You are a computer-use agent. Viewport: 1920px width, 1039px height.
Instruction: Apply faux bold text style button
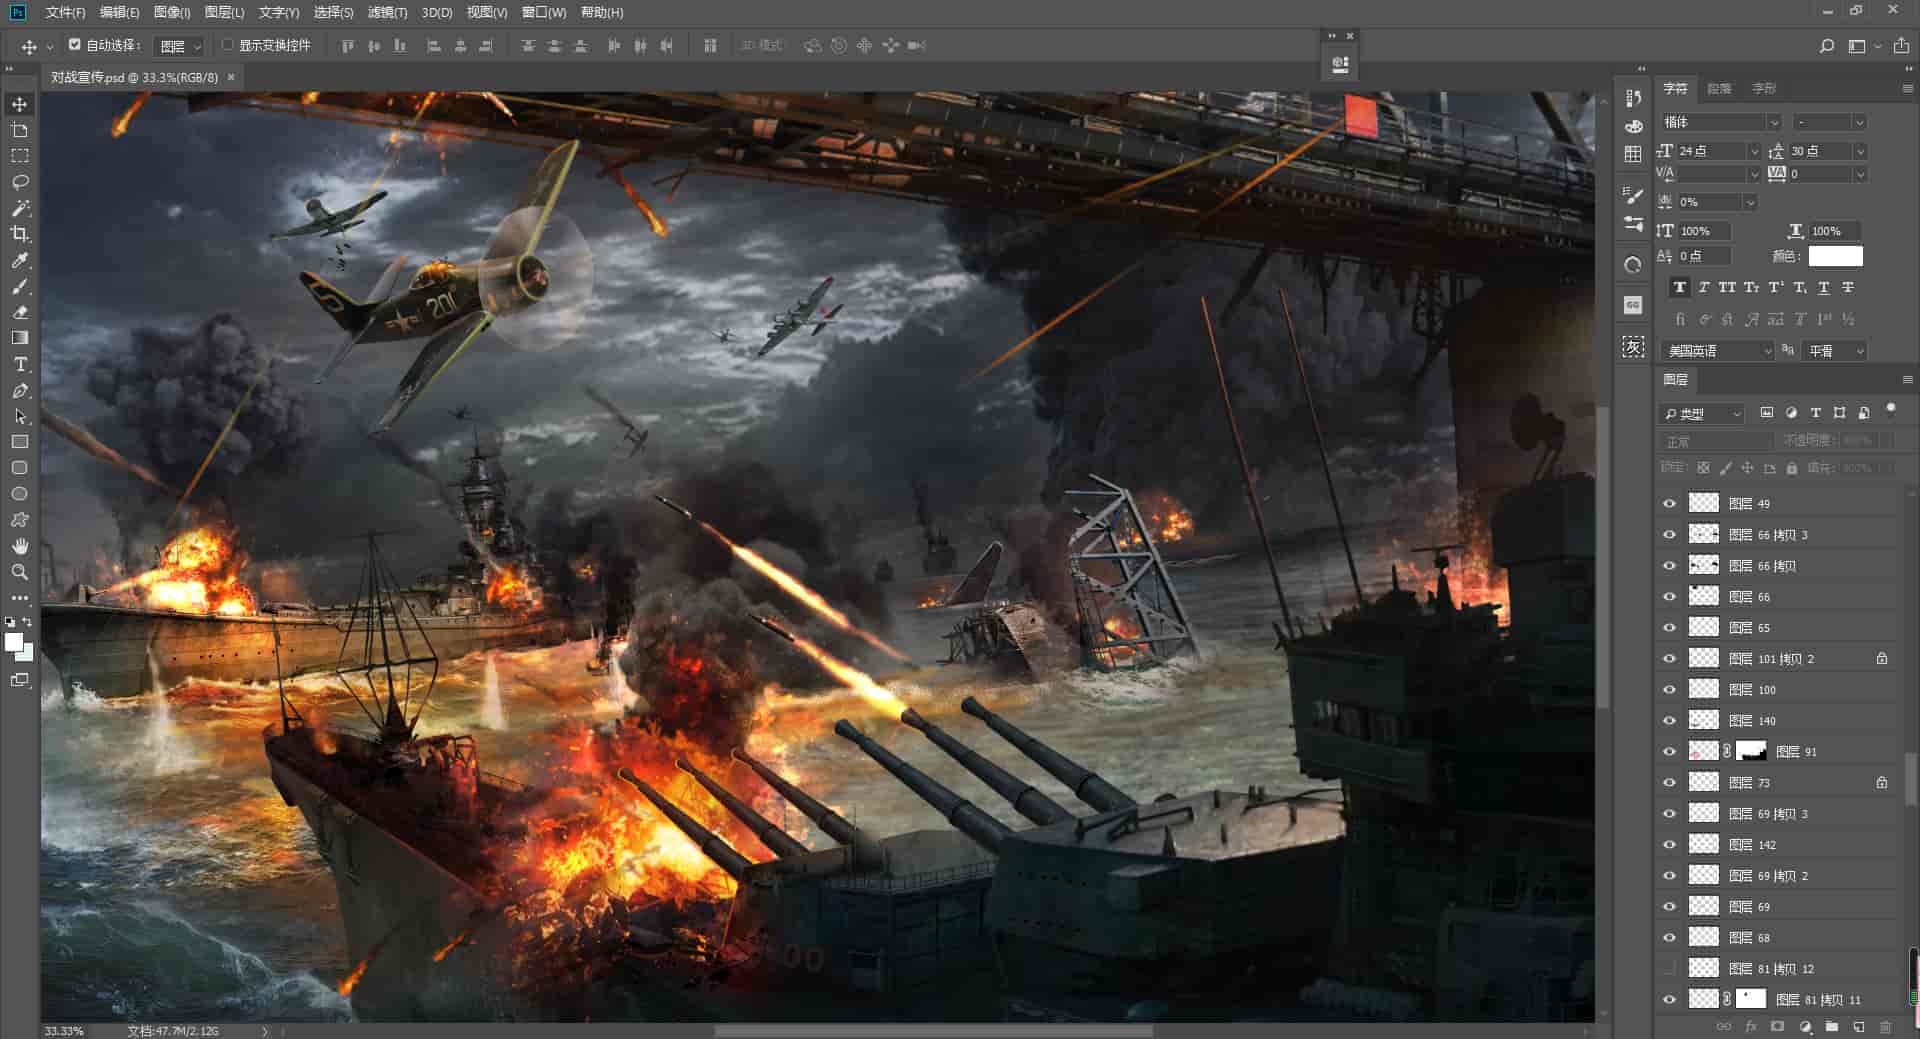[1679, 288]
